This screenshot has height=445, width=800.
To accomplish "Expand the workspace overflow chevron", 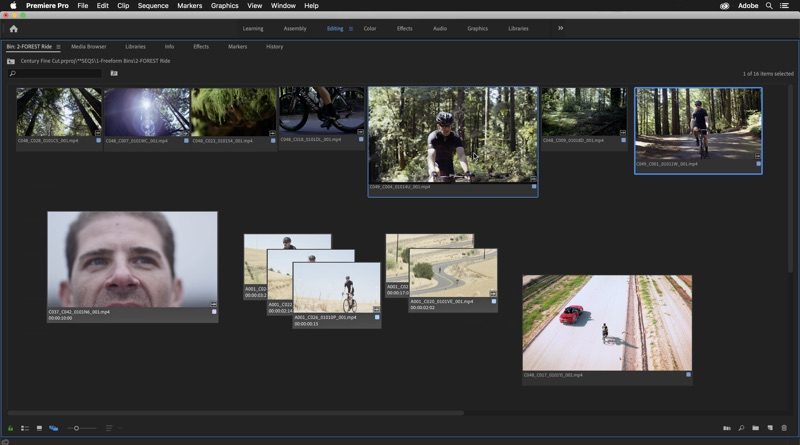I will click(x=560, y=28).
